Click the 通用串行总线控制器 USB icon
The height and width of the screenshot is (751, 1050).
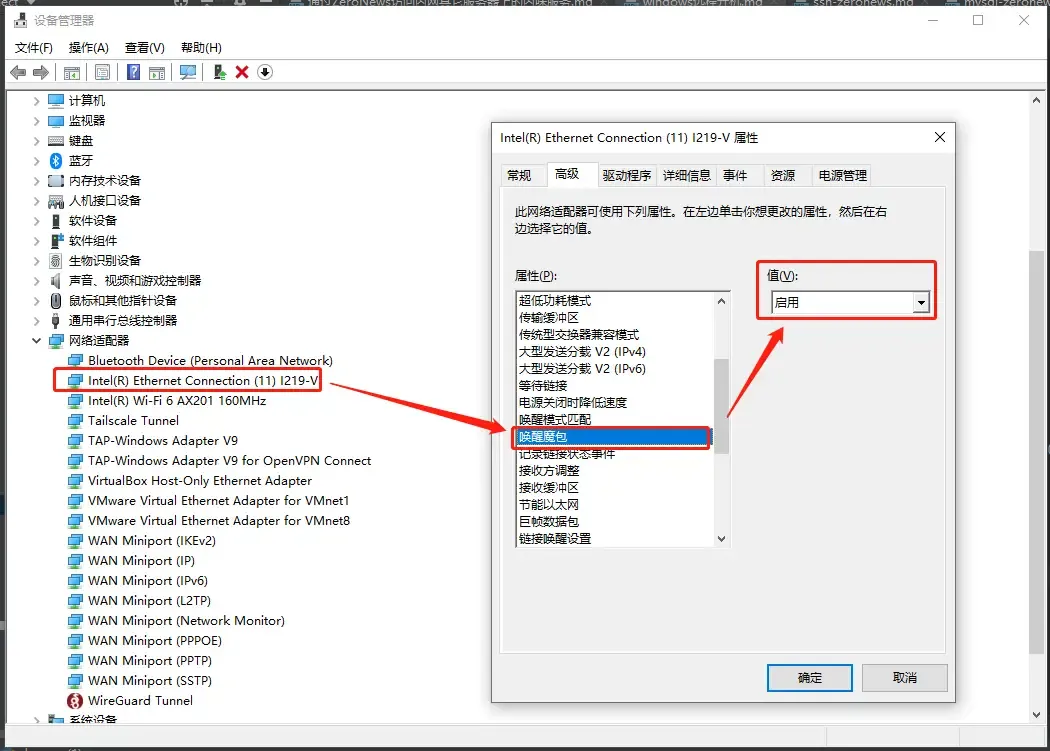click(x=56, y=321)
